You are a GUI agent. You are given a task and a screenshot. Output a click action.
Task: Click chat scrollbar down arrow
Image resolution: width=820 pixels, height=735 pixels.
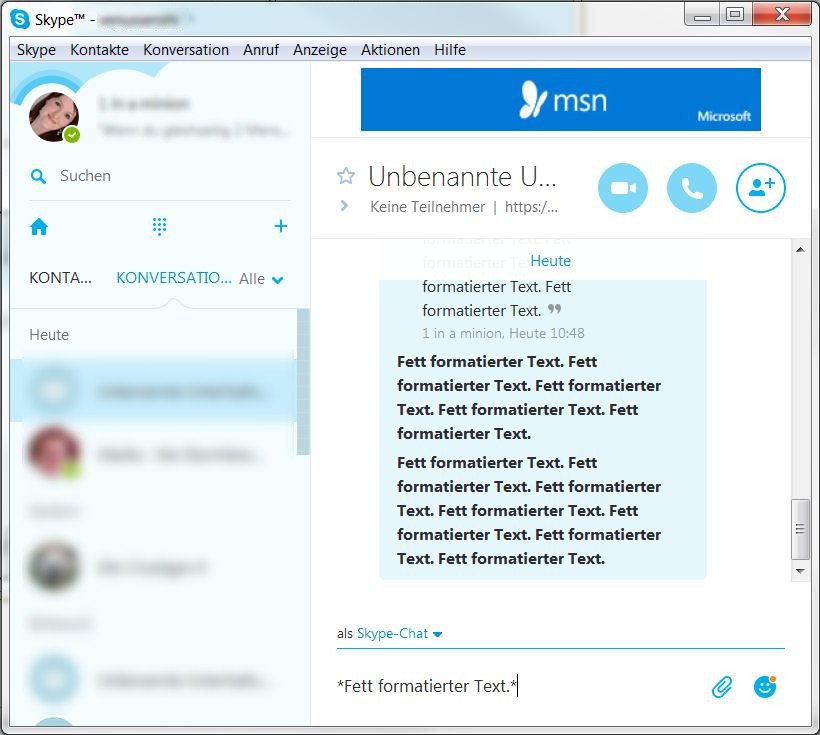tap(800, 571)
